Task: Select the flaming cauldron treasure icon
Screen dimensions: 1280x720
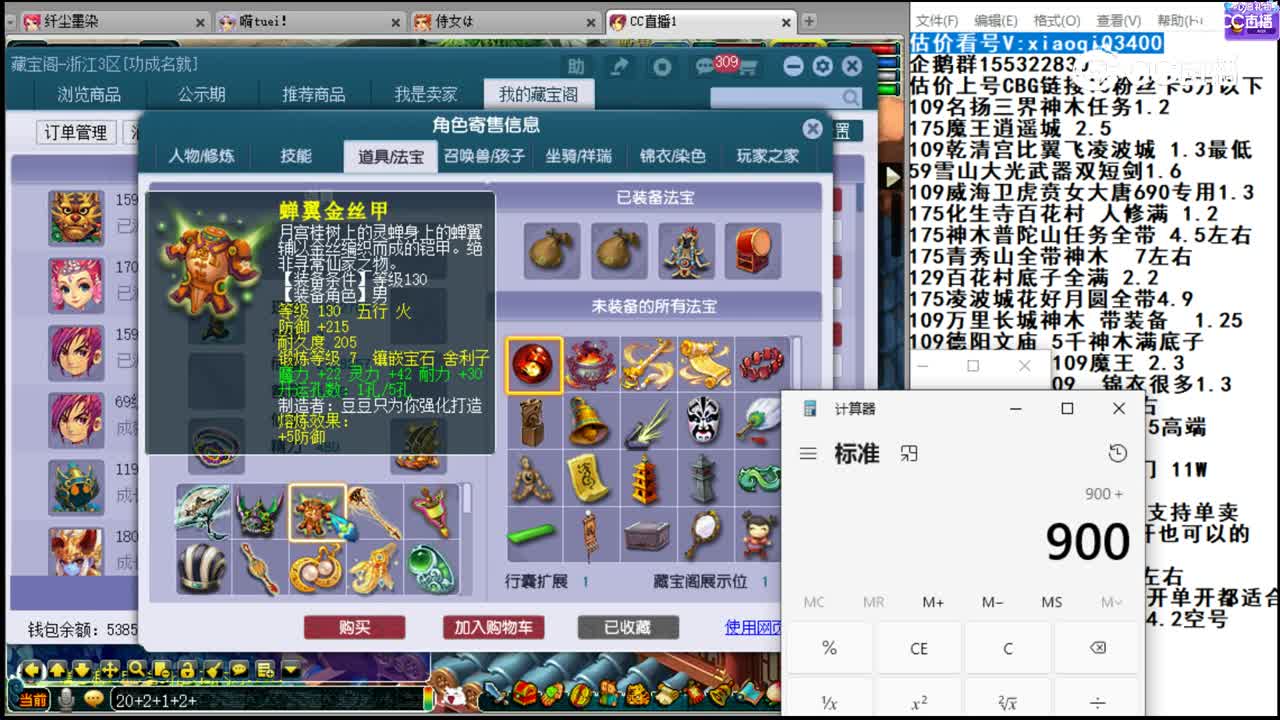Action: (591, 365)
